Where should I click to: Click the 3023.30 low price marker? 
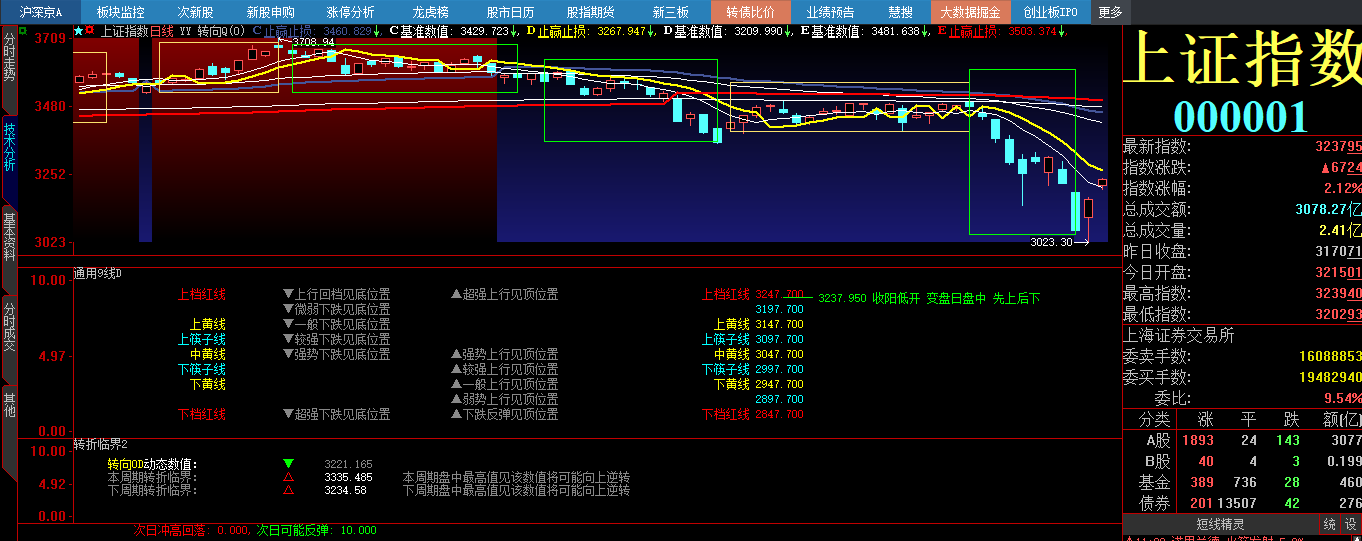tap(1051, 241)
